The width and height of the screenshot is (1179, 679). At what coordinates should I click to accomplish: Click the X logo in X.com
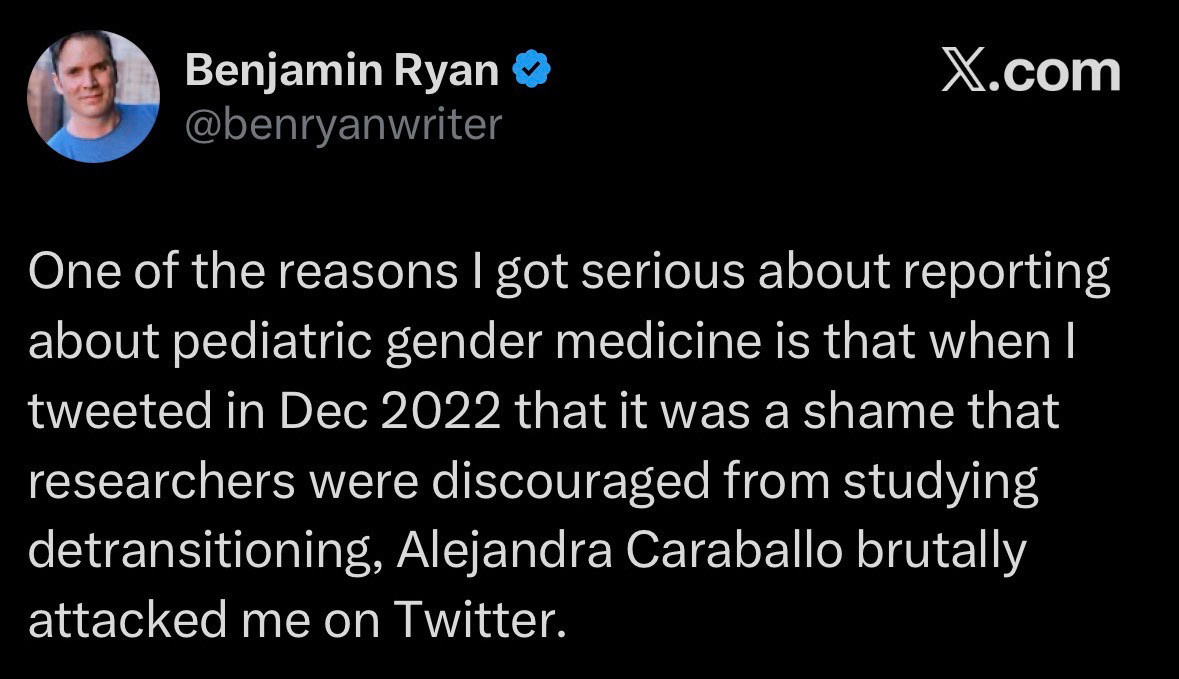[x=965, y=72]
